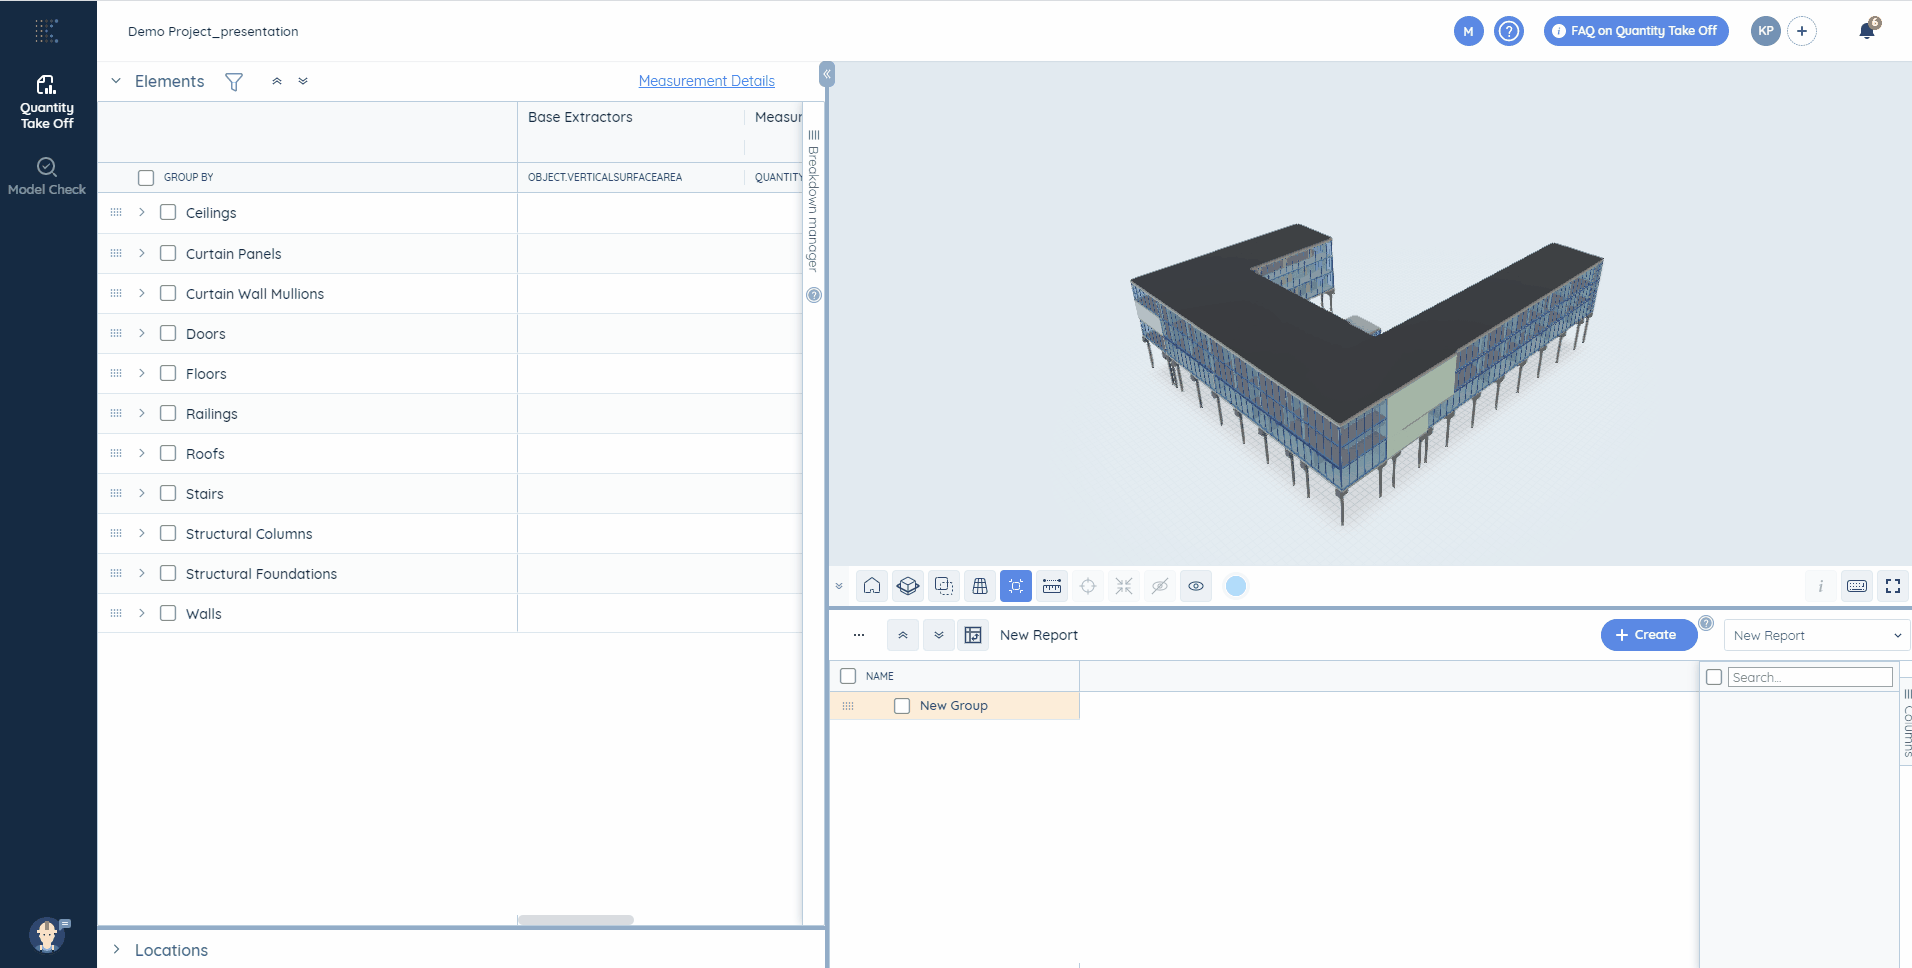Open report three-dots menu
The image size is (1912, 968).
click(x=859, y=635)
